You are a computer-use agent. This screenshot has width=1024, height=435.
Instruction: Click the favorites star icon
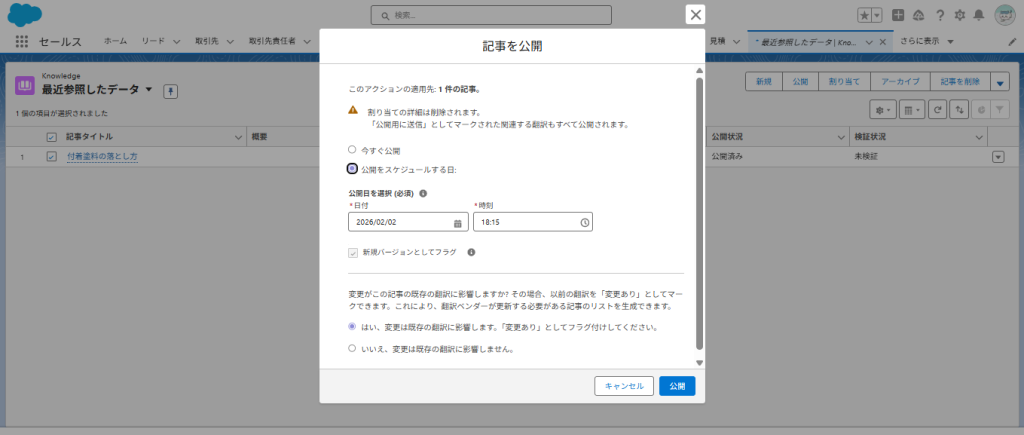pos(864,16)
